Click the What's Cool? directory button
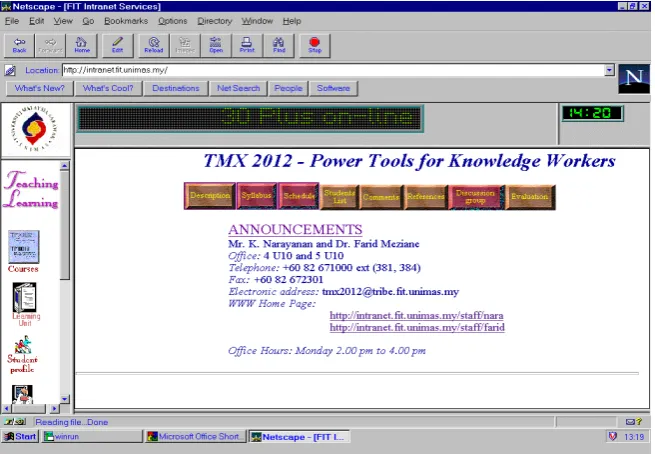 [x=108, y=89]
